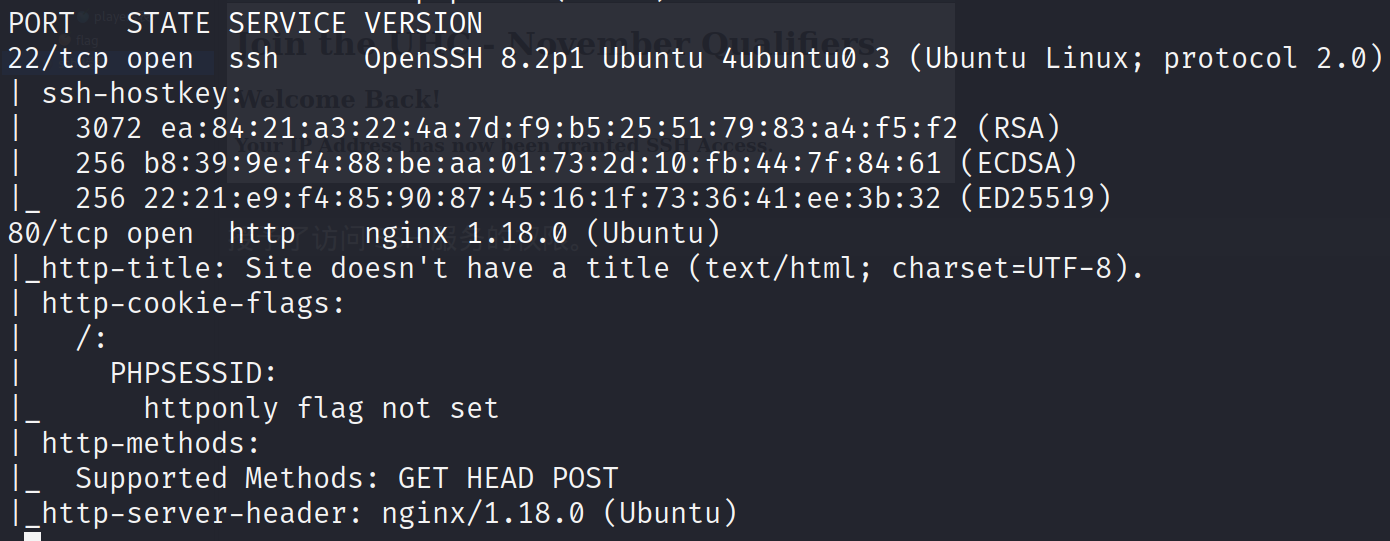Click the httponly flag not set text

coord(321,408)
